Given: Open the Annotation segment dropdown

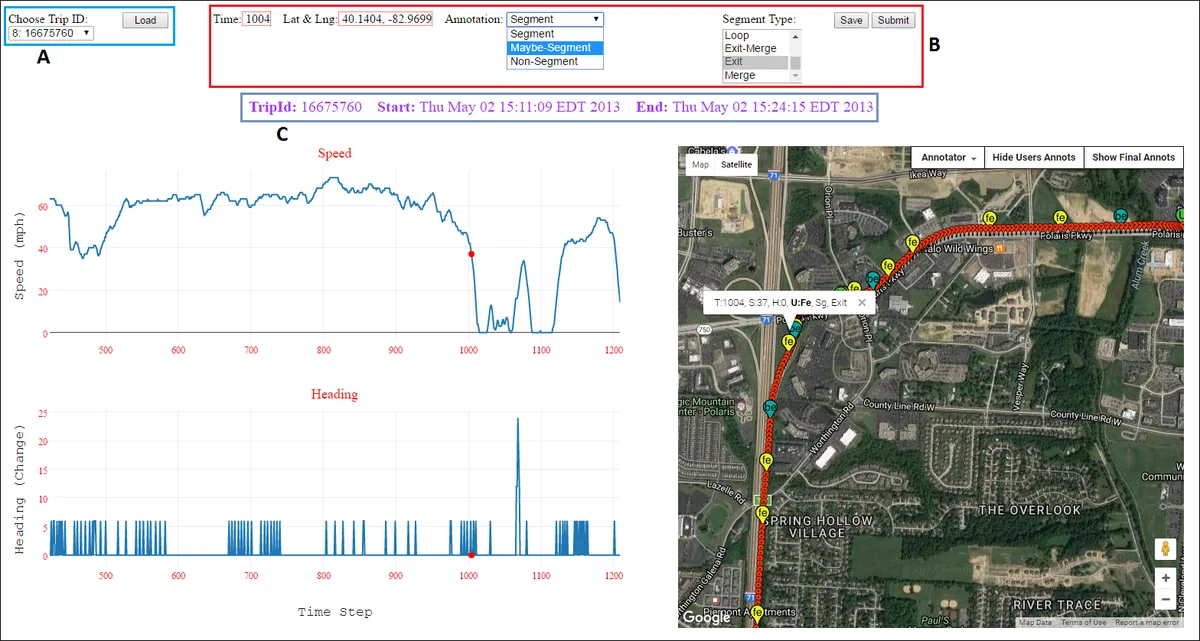Looking at the screenshot, I should tap(554, 18).
